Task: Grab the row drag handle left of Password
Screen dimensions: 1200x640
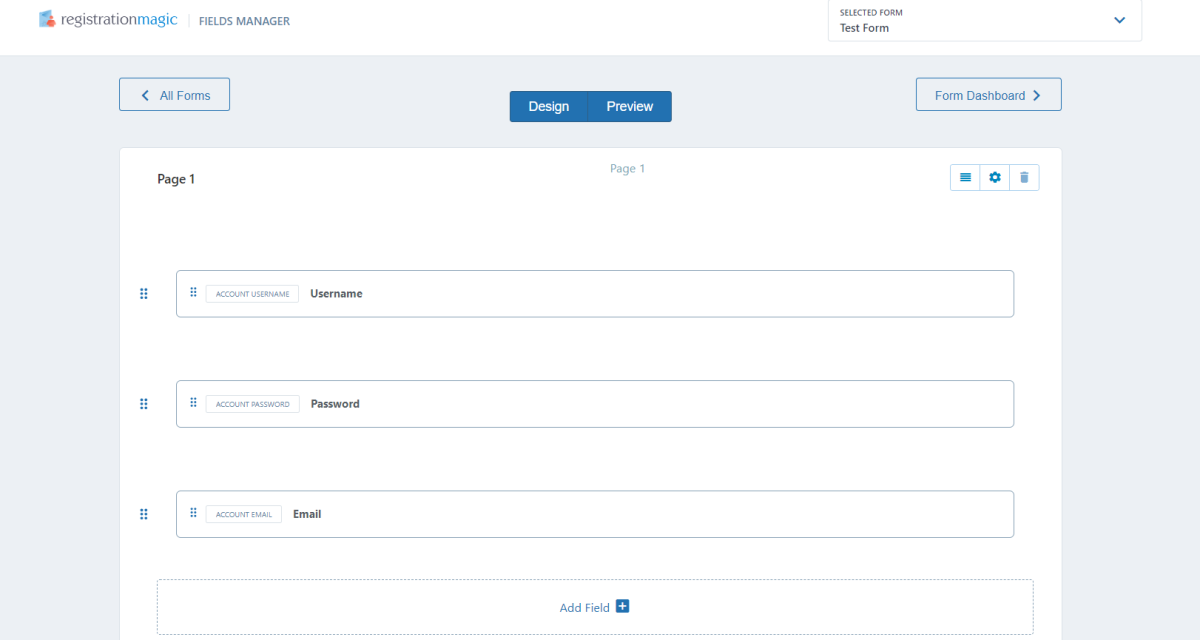Action: pyautogui.click(x=143, y=404)
